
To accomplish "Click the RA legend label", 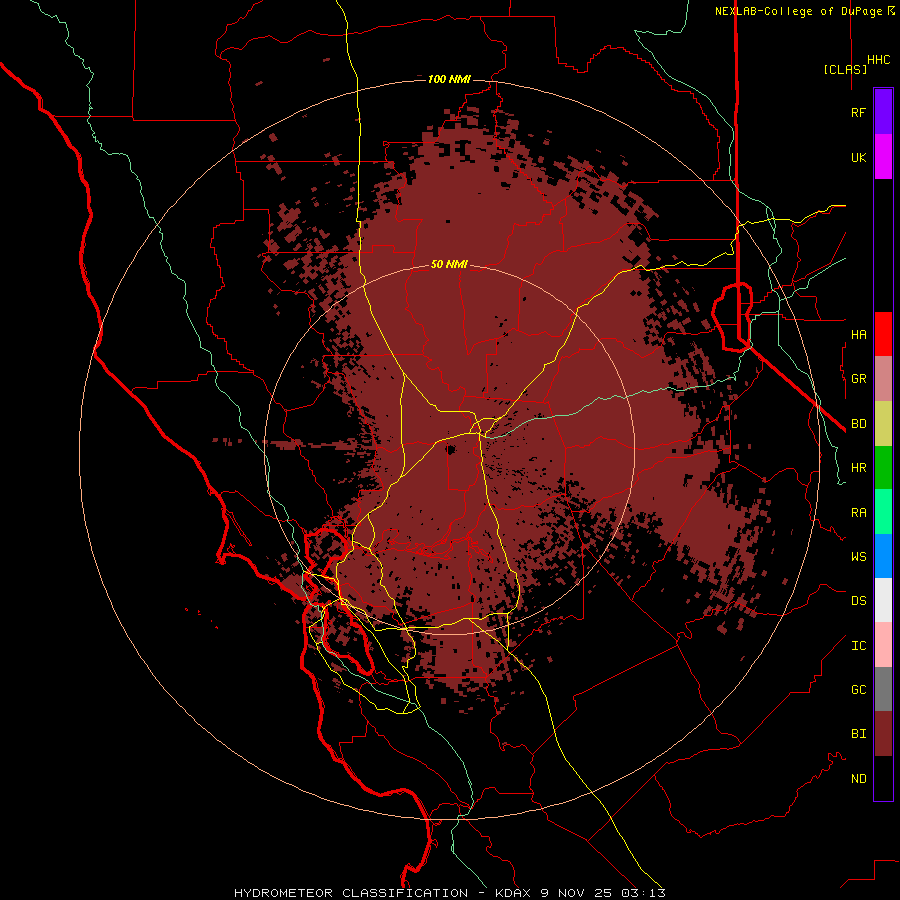I will coord(858,513).
